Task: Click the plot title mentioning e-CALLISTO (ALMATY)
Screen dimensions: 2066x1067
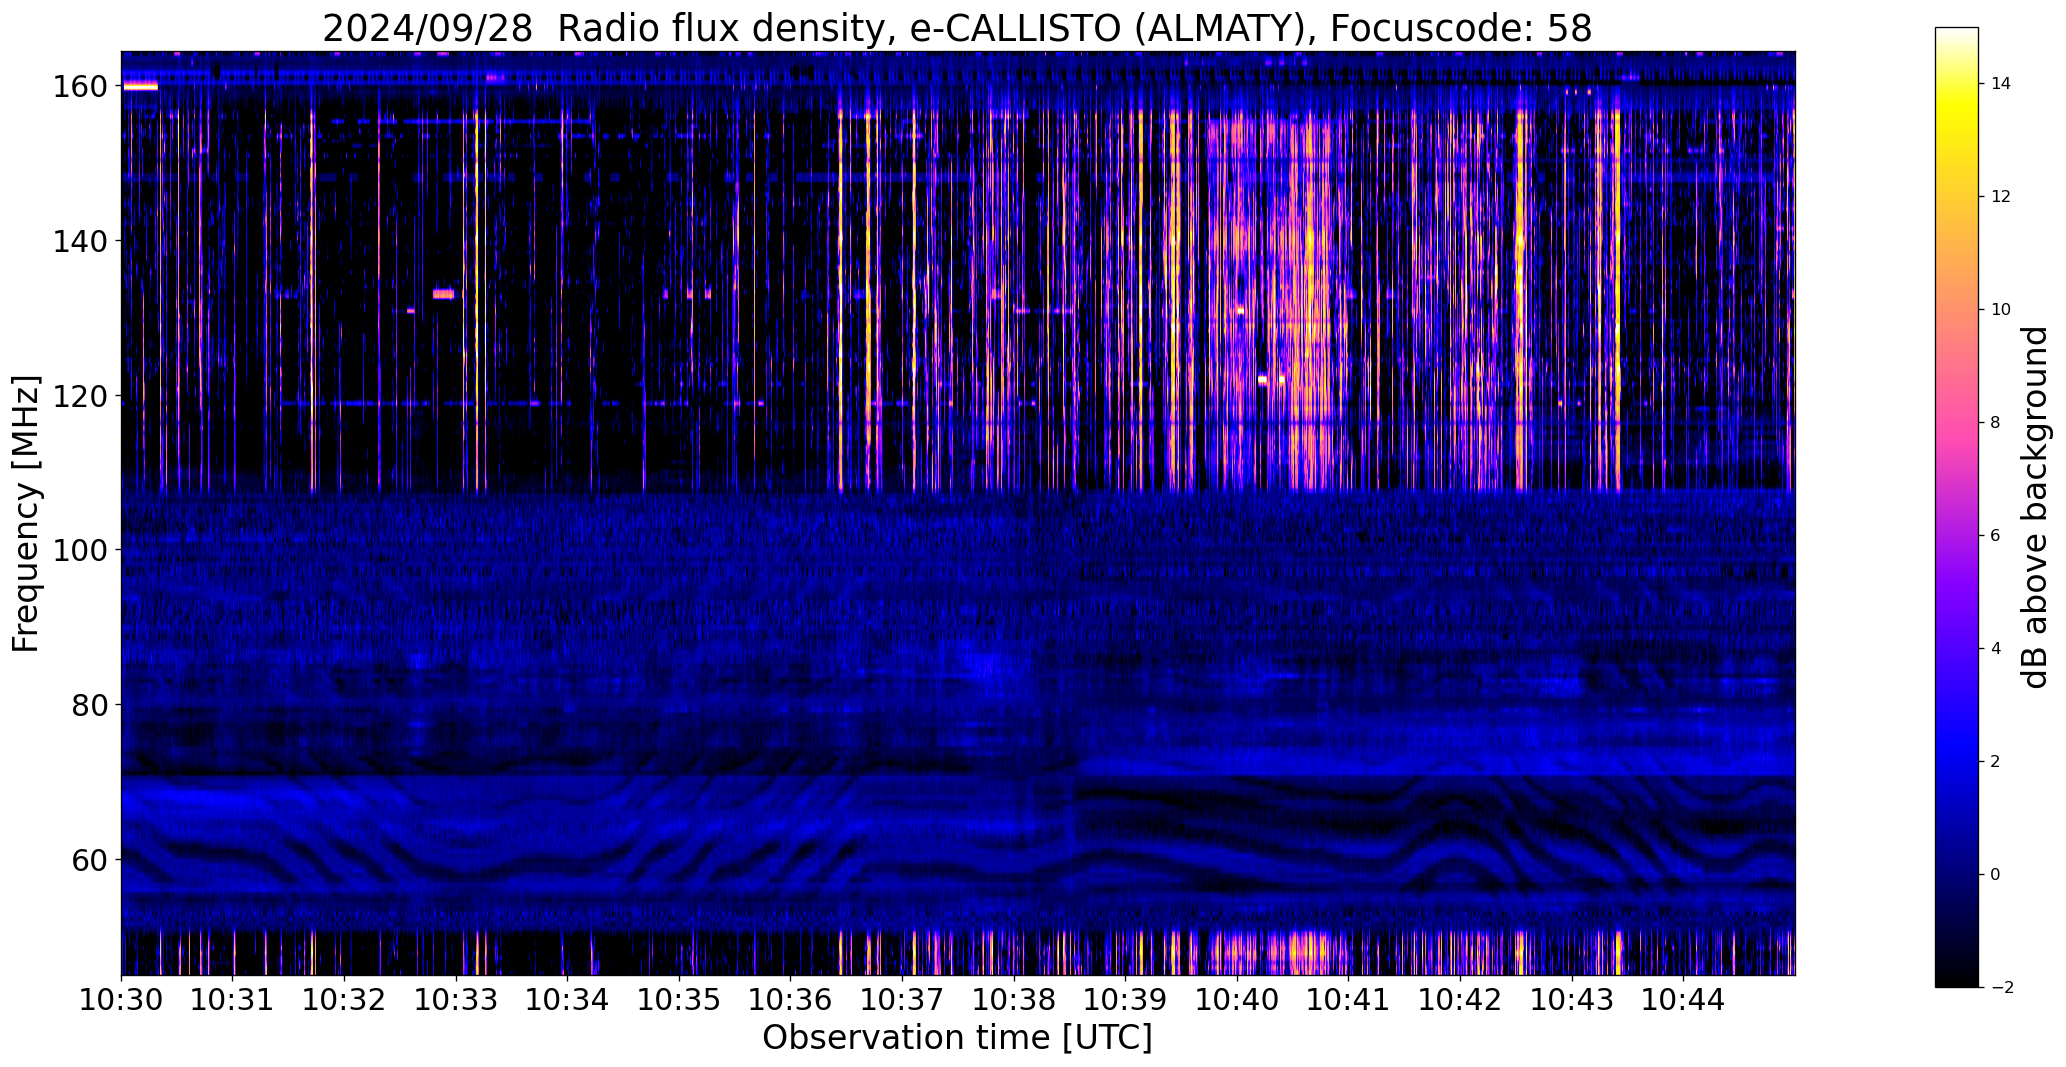Action: [x=957, y=29]
